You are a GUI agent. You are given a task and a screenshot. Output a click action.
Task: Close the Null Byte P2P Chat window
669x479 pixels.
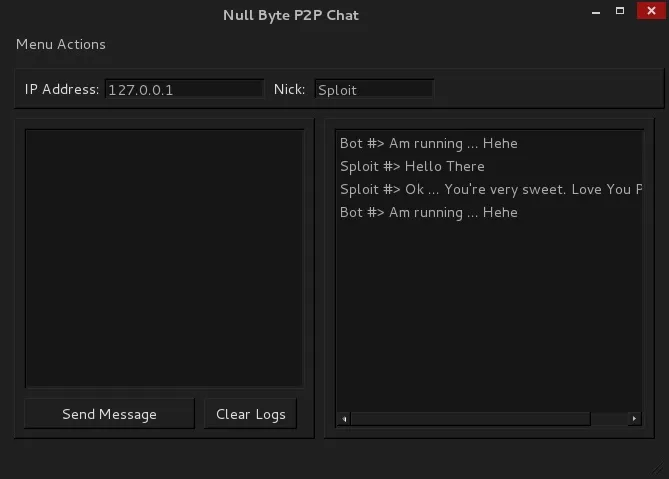pos(651,11)
